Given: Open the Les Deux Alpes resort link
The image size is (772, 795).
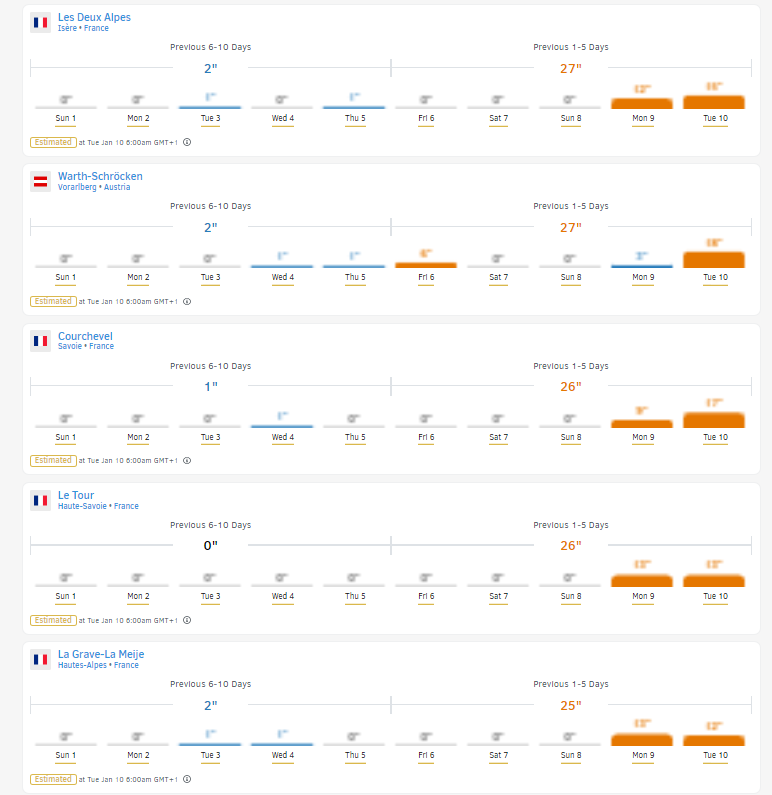Looking at the screenshot, I should tap(94, 17).
